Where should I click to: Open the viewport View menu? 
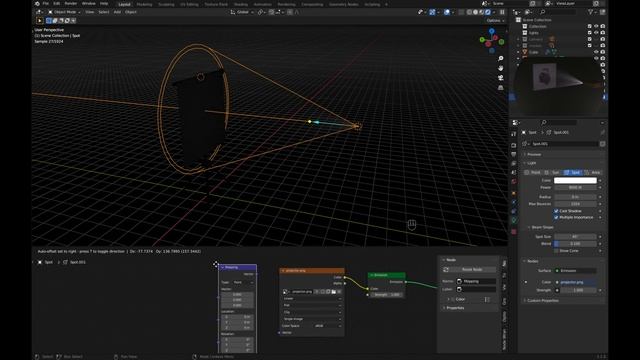point(89,12)
